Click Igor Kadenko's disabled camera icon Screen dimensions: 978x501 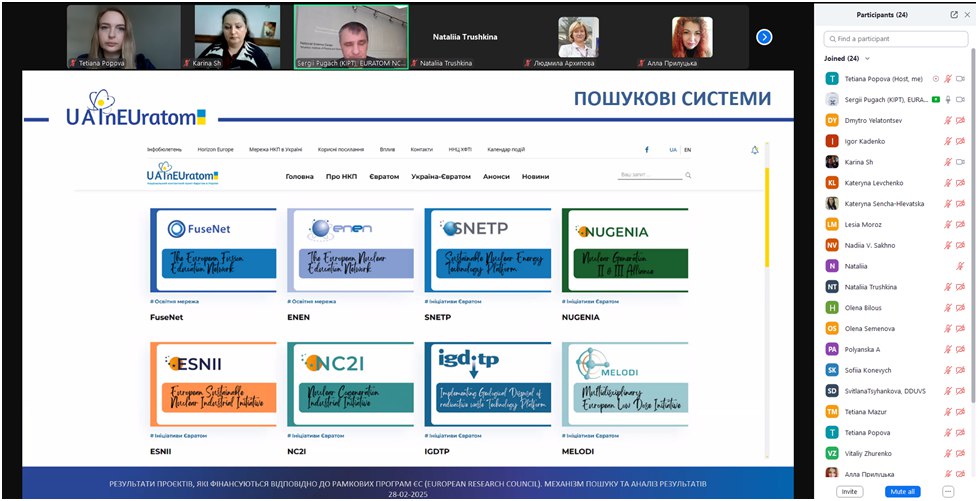coord(961,141)
